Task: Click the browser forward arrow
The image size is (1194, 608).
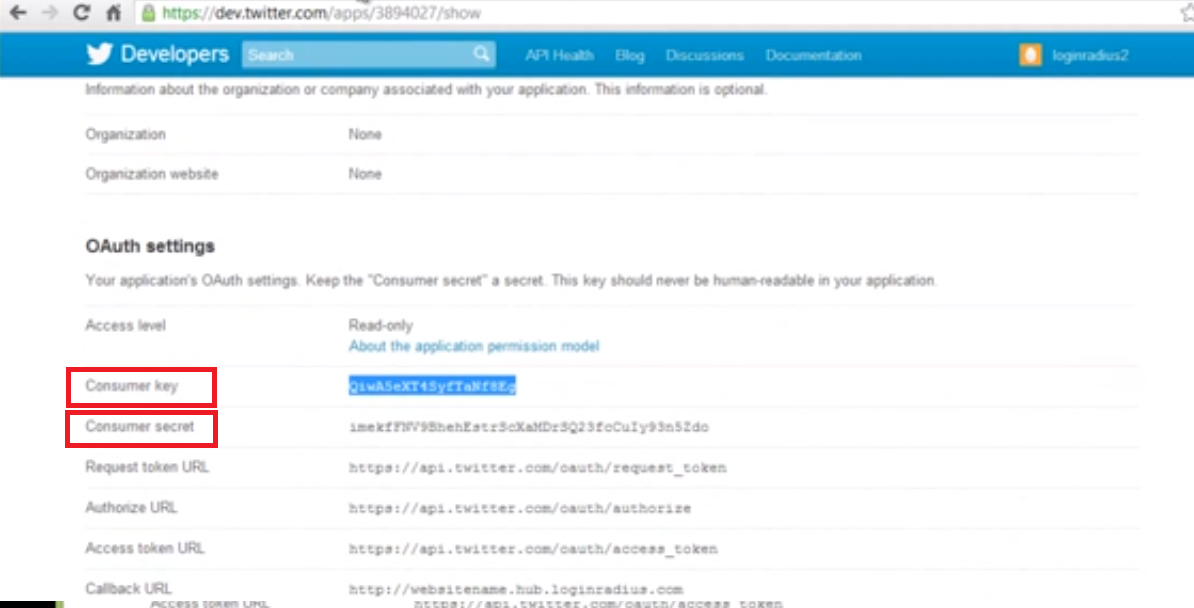Action: (x=49, y=13)
